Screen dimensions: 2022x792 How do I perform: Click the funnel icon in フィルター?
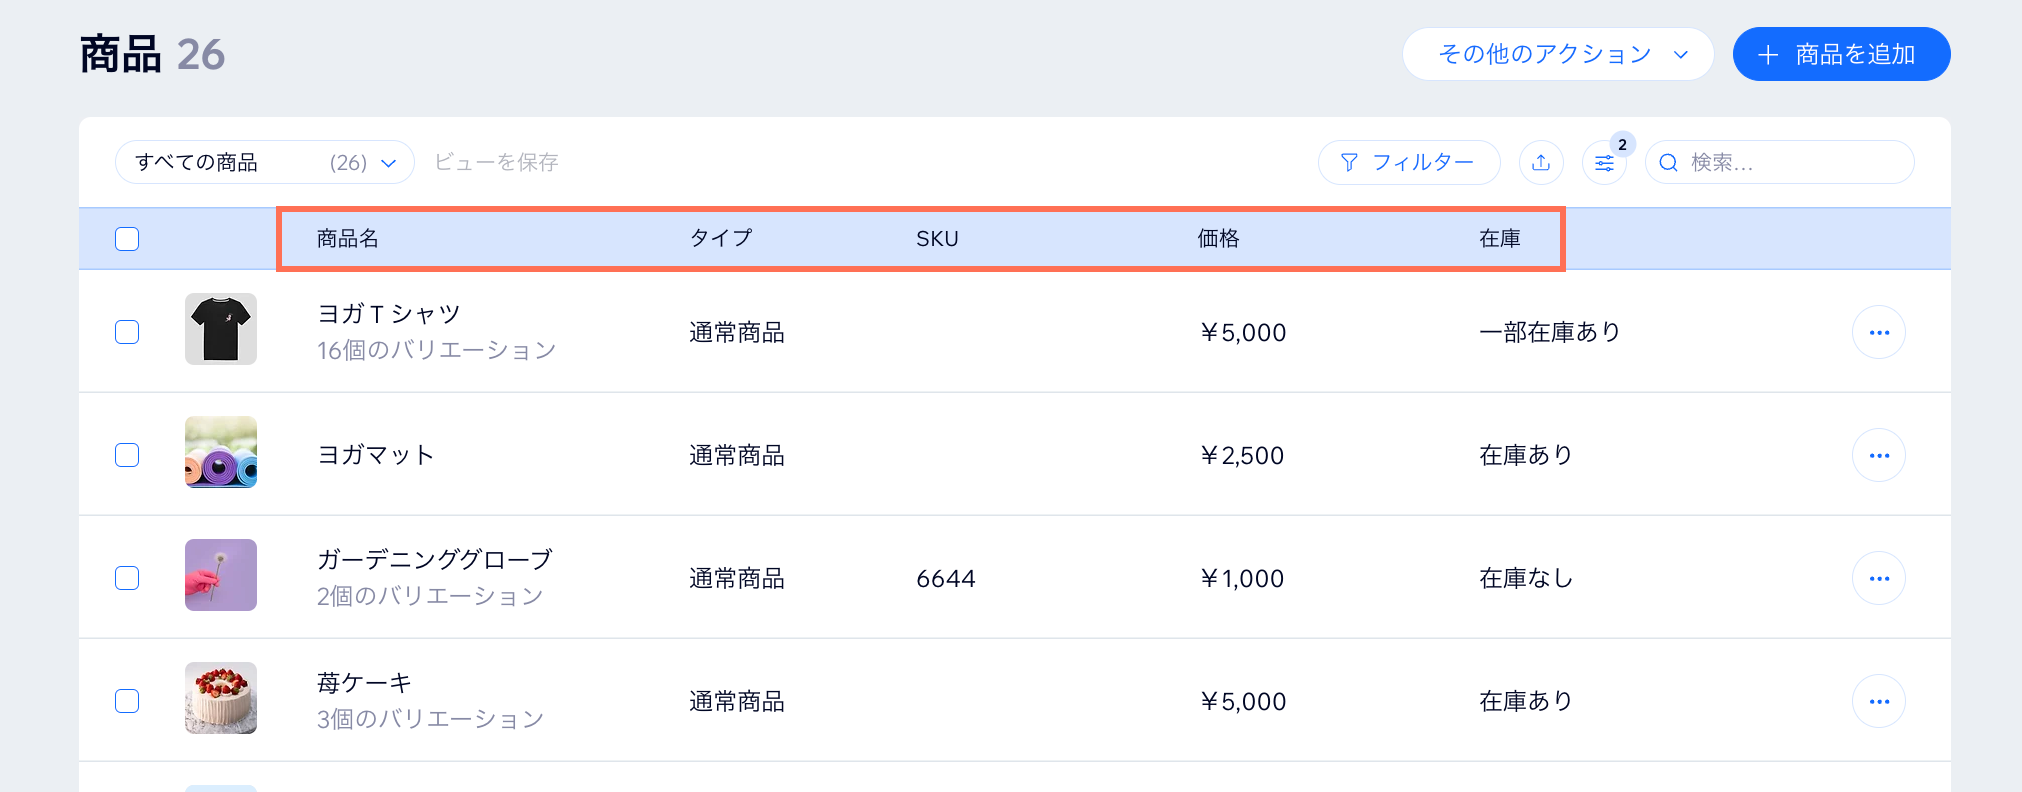[1349, 162]
